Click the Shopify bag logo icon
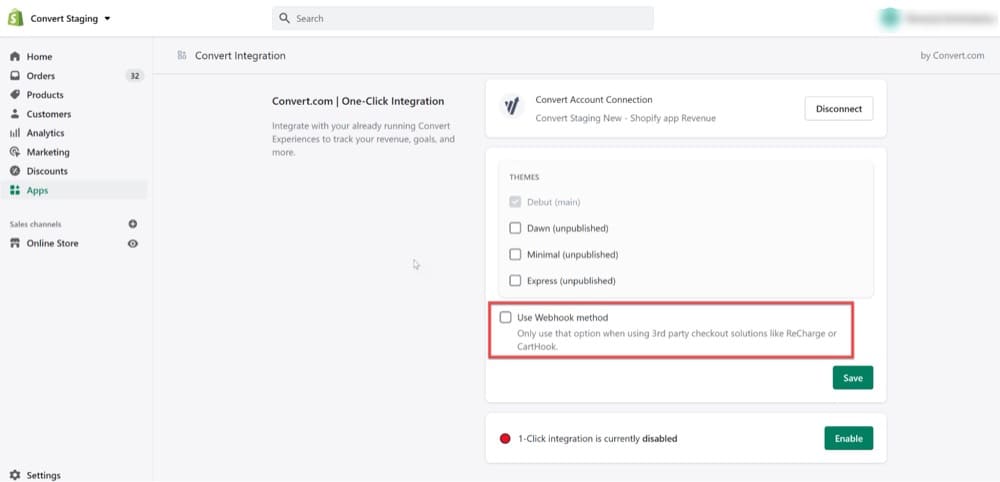This screenshot has width=1000, height=482. [x=15, y=18]
